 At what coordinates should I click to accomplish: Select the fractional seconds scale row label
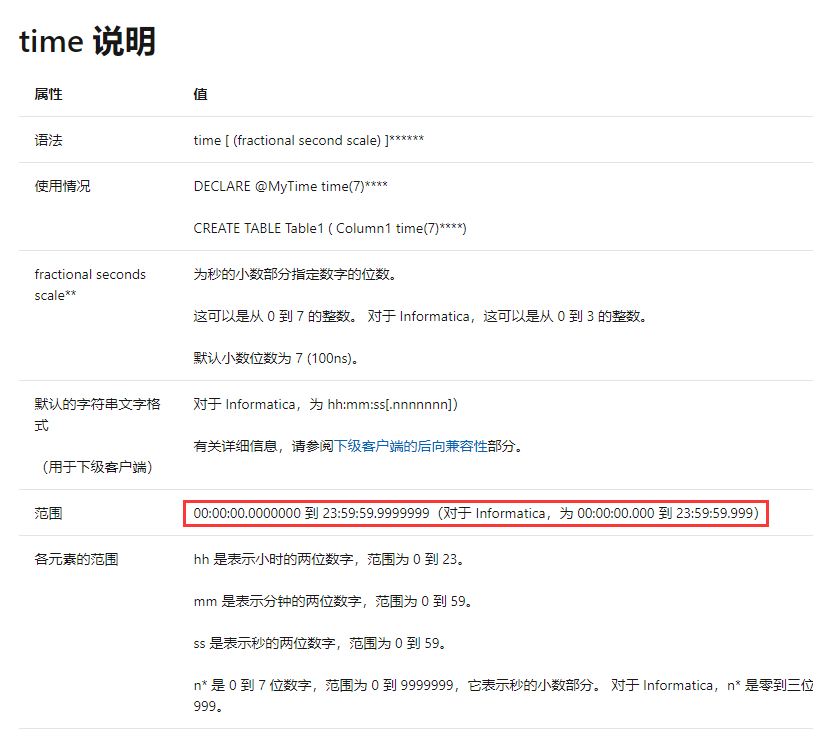[88, 284]
